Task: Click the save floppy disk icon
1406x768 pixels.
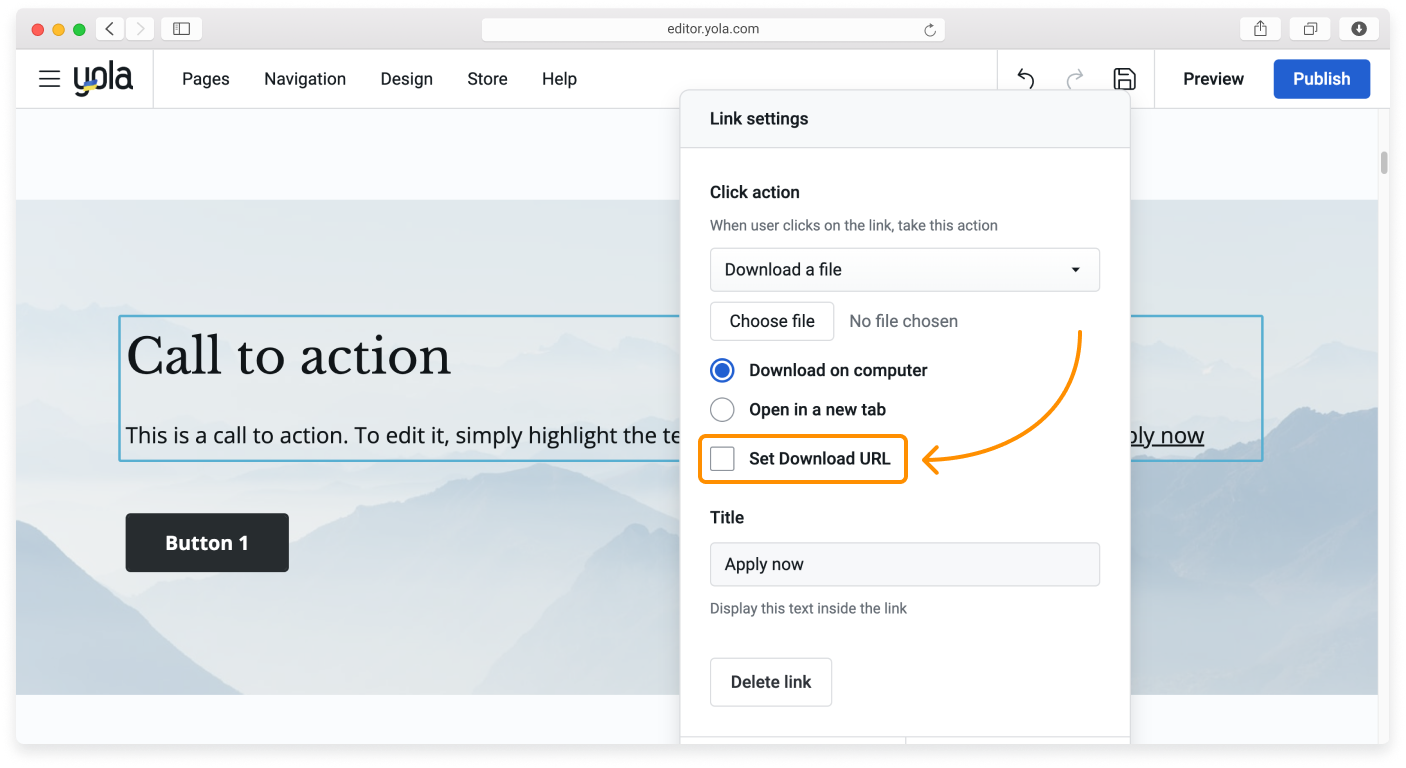Action: coord(1124,79)
